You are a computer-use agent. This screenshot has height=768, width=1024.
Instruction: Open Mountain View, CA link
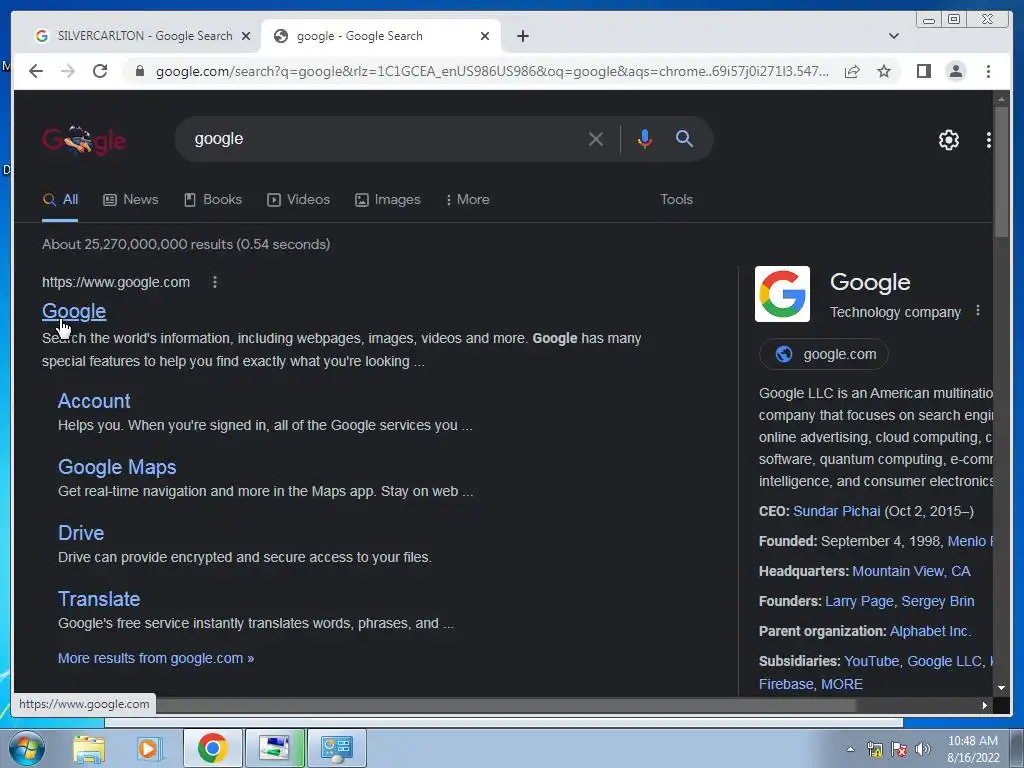tap(911, 571)
